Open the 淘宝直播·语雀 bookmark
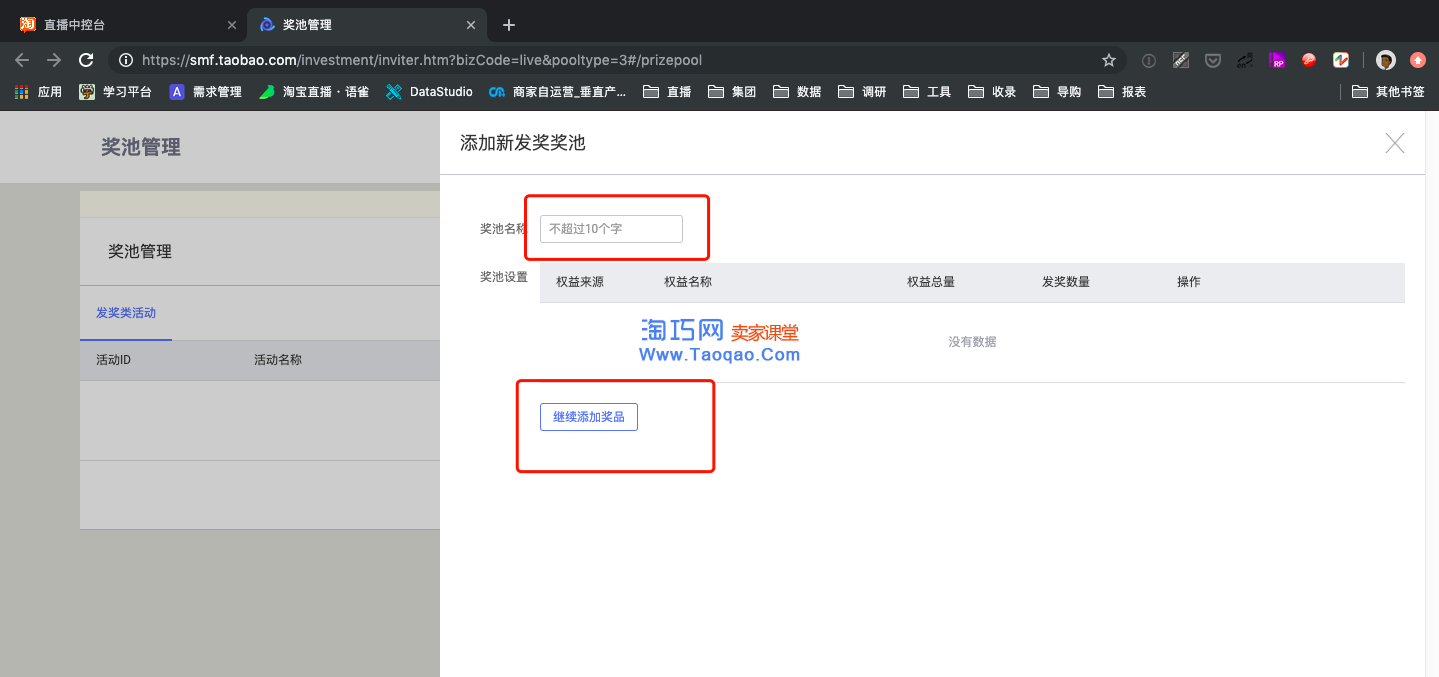Screen dimensions: 1439x677 pos(314,92)
